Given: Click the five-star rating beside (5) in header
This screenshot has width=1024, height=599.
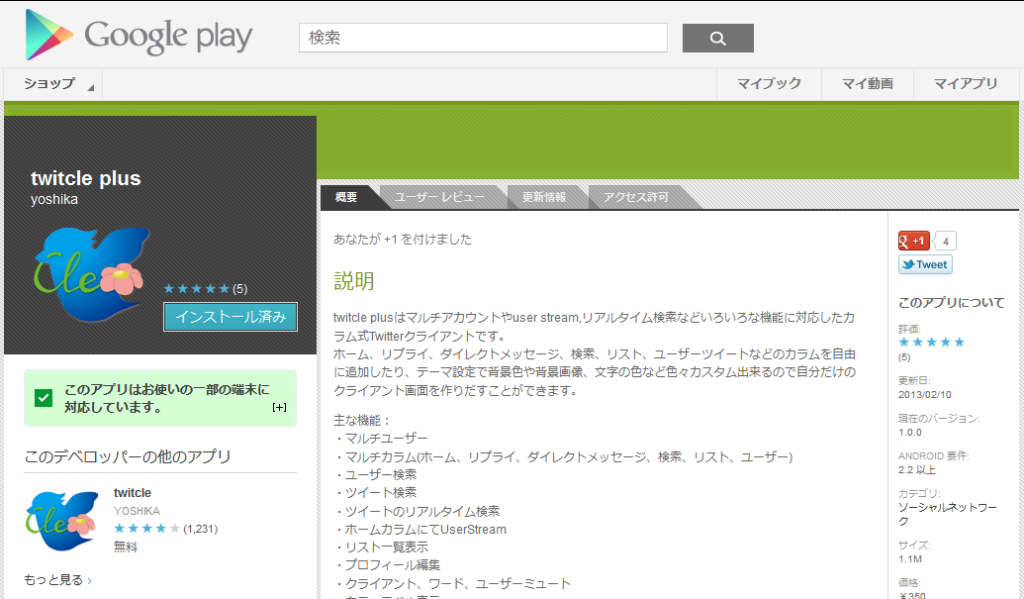Looking at the screenshot, I should pyautogui.click(x=197, y=289).
